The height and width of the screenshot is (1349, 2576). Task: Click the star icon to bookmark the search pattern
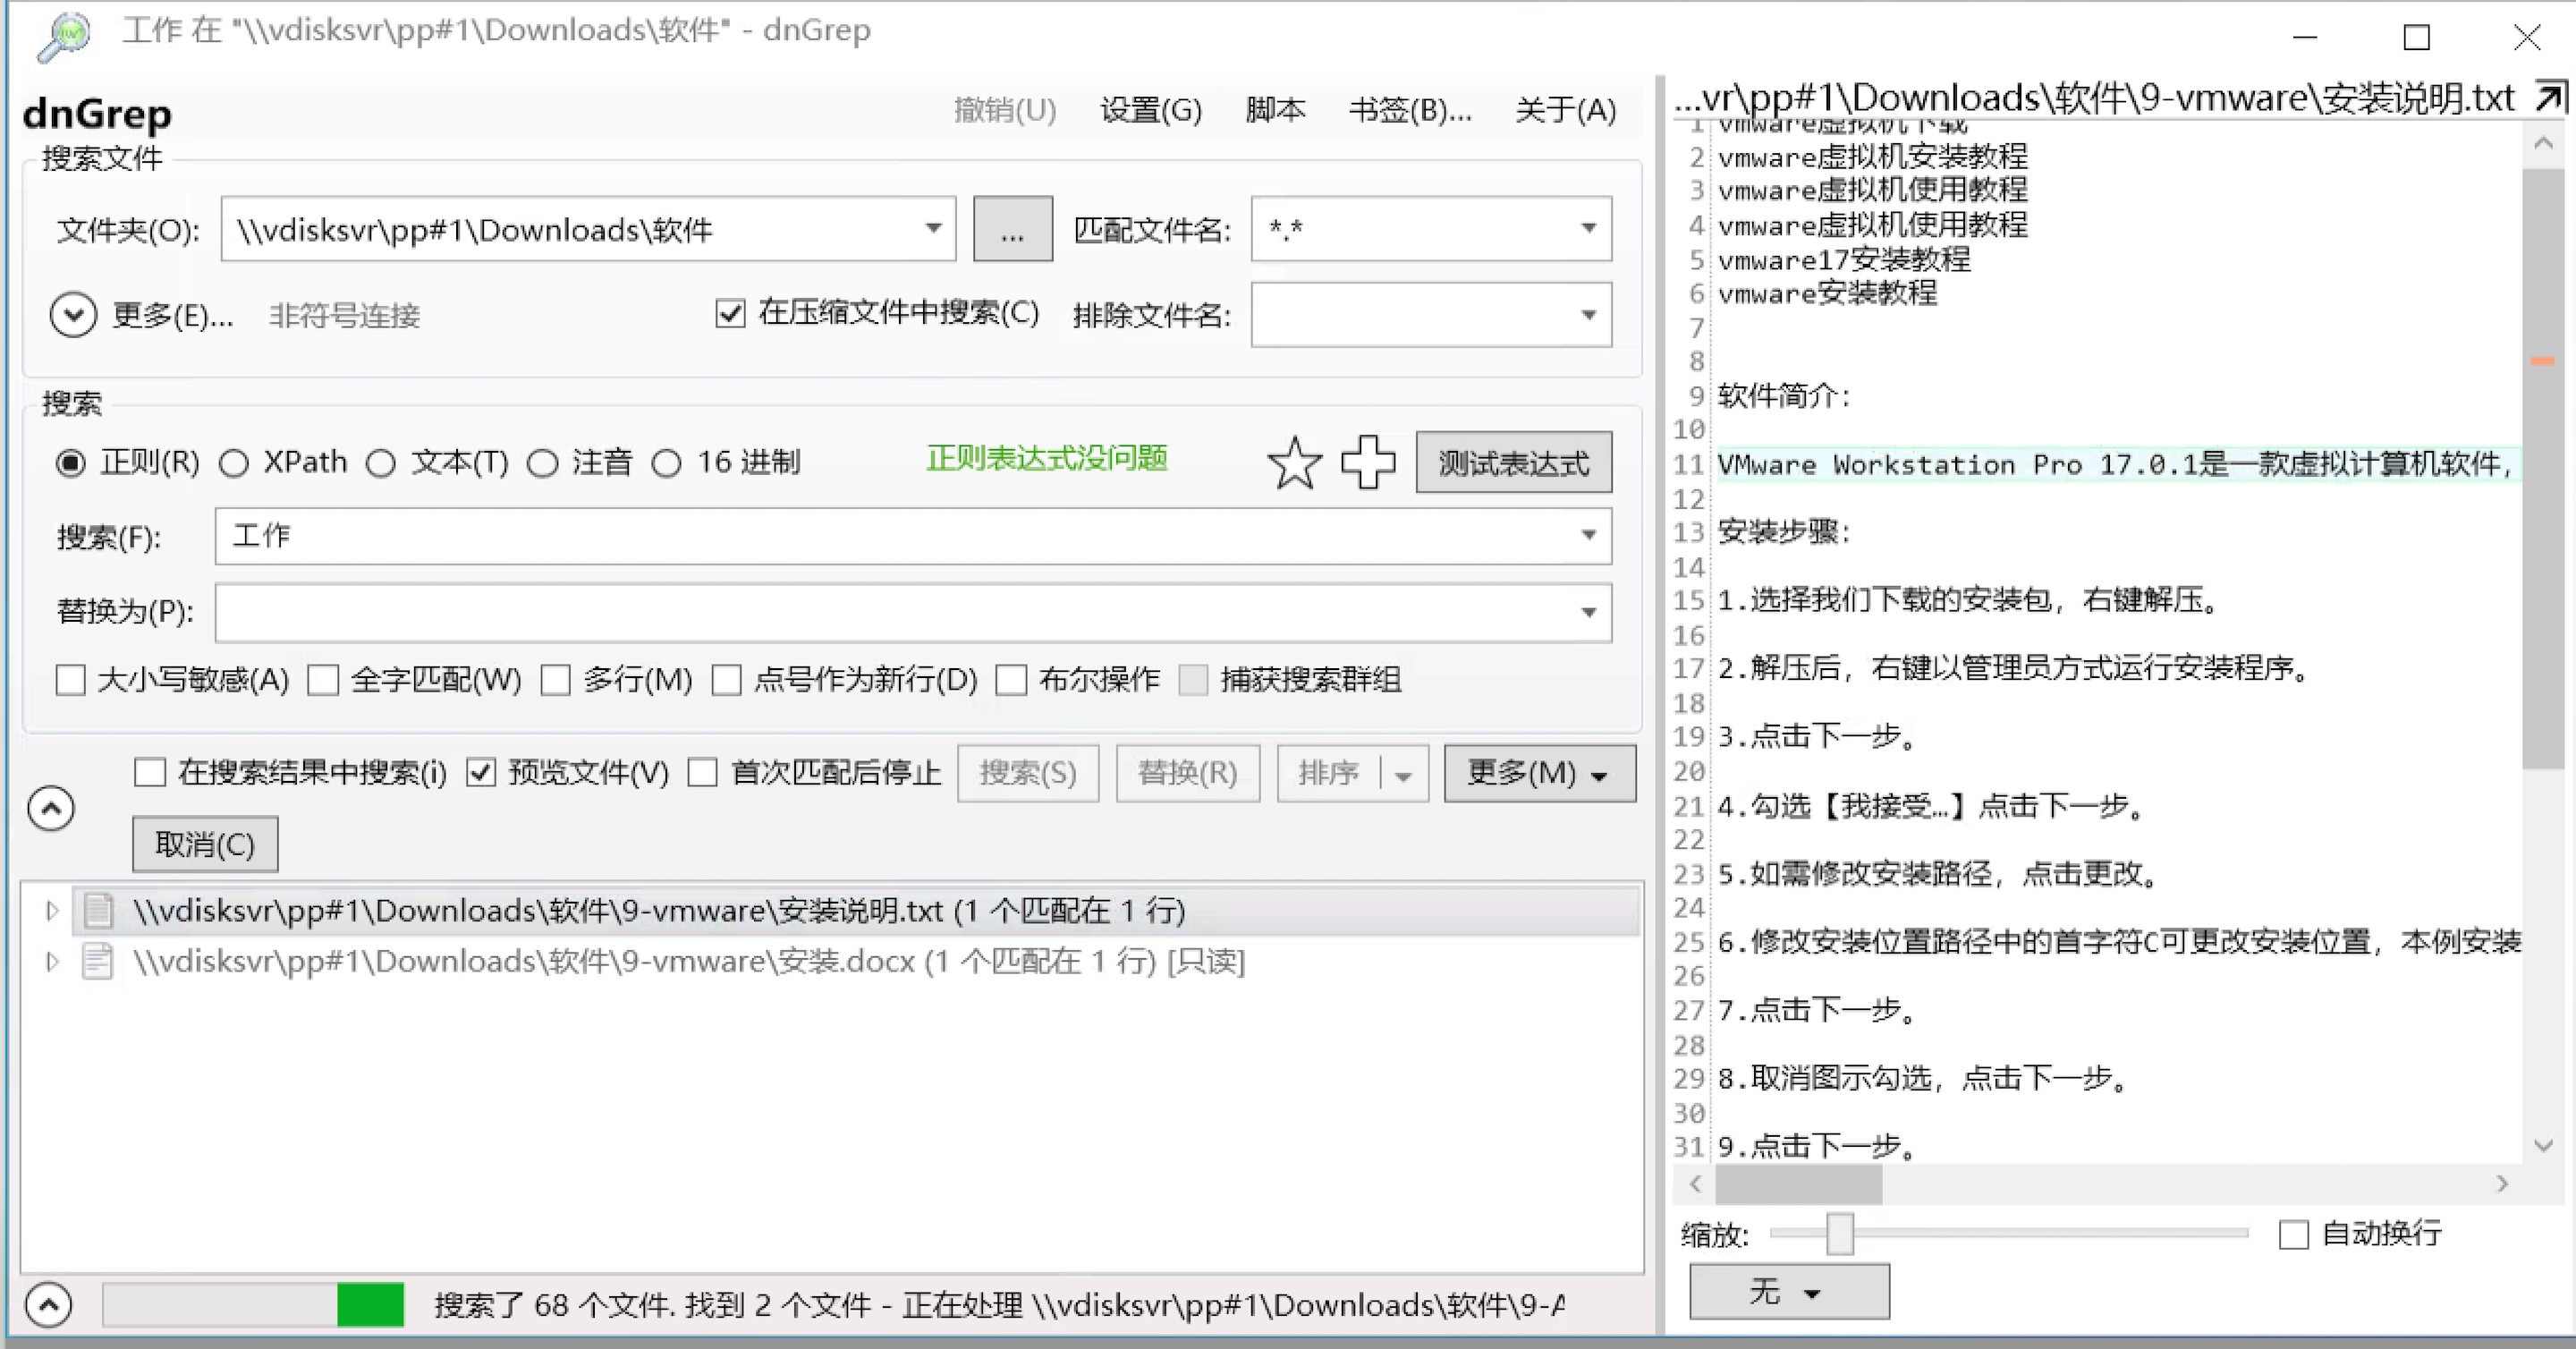[x=1296, y=463]
